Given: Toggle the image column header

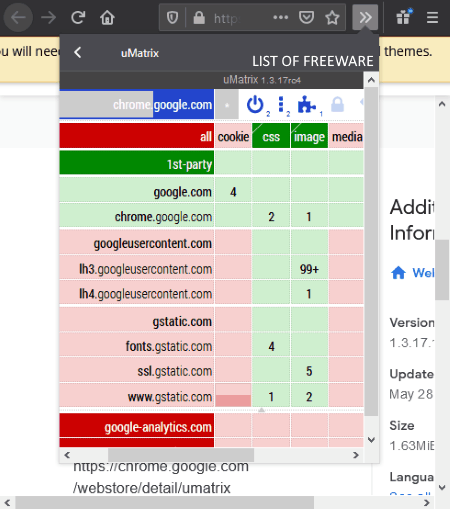Looking at the screenshot, I should (309, 136).
